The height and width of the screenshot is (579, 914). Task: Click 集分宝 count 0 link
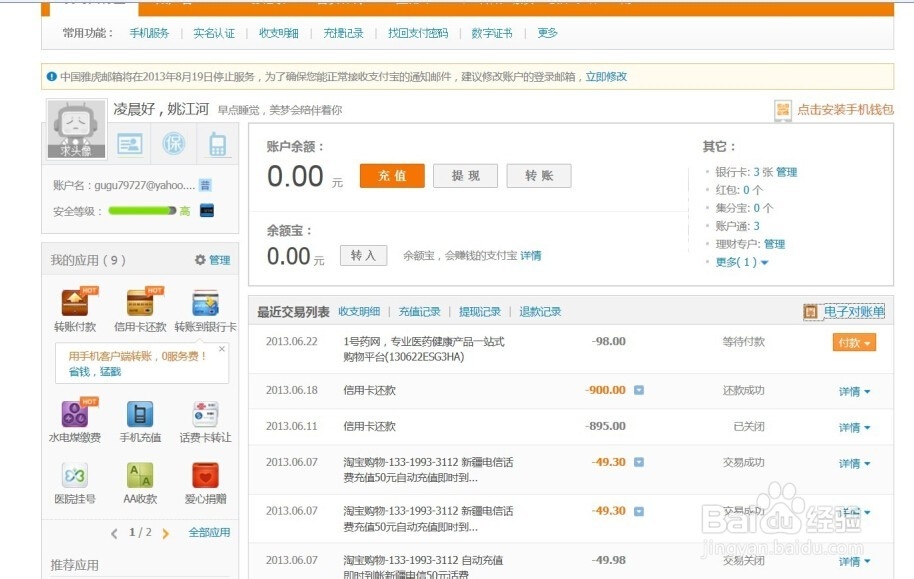point(757,208)
